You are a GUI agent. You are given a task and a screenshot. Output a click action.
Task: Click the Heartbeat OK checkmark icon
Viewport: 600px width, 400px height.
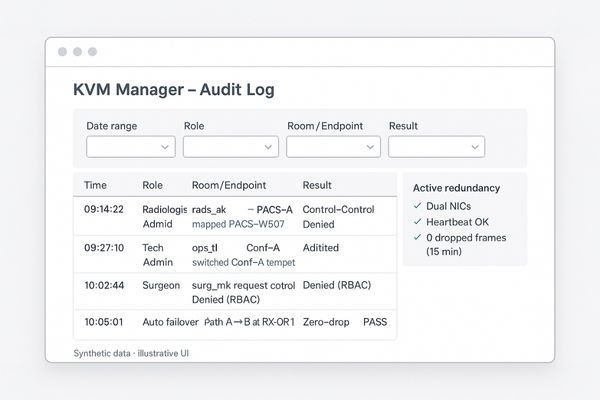pos(418,221)
